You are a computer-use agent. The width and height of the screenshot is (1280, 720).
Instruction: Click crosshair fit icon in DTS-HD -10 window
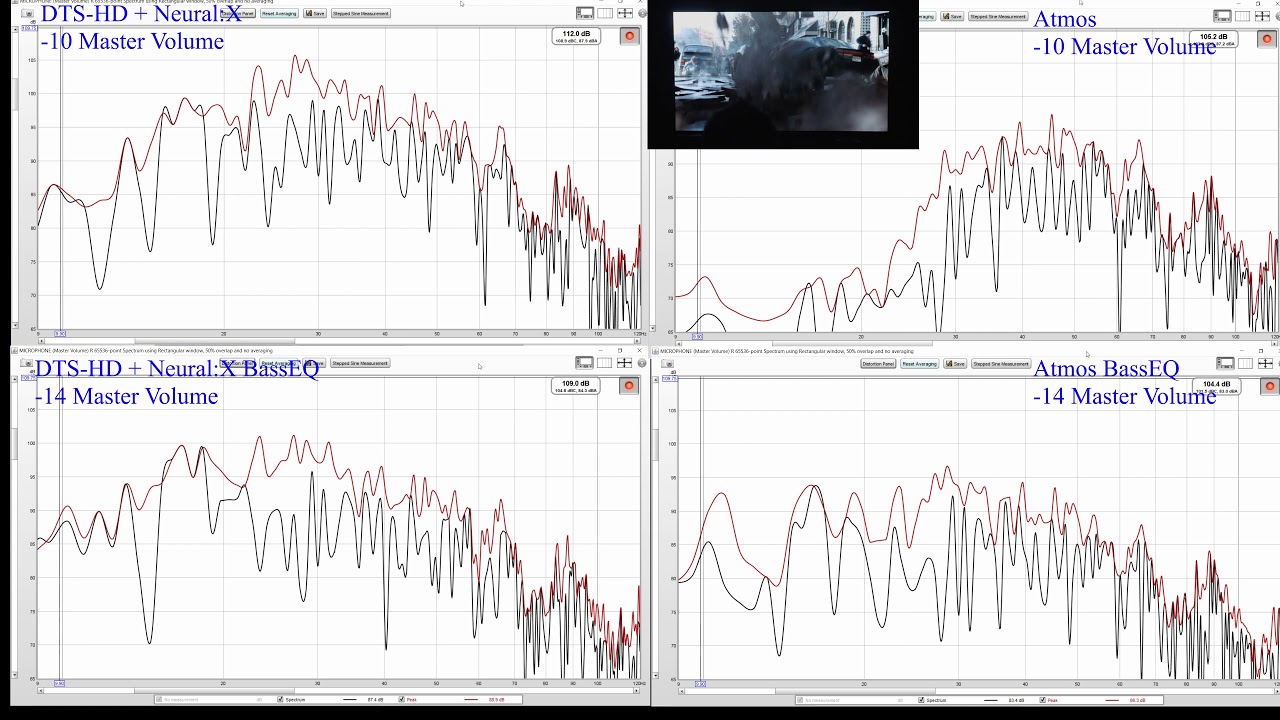(x=625, y=13)
